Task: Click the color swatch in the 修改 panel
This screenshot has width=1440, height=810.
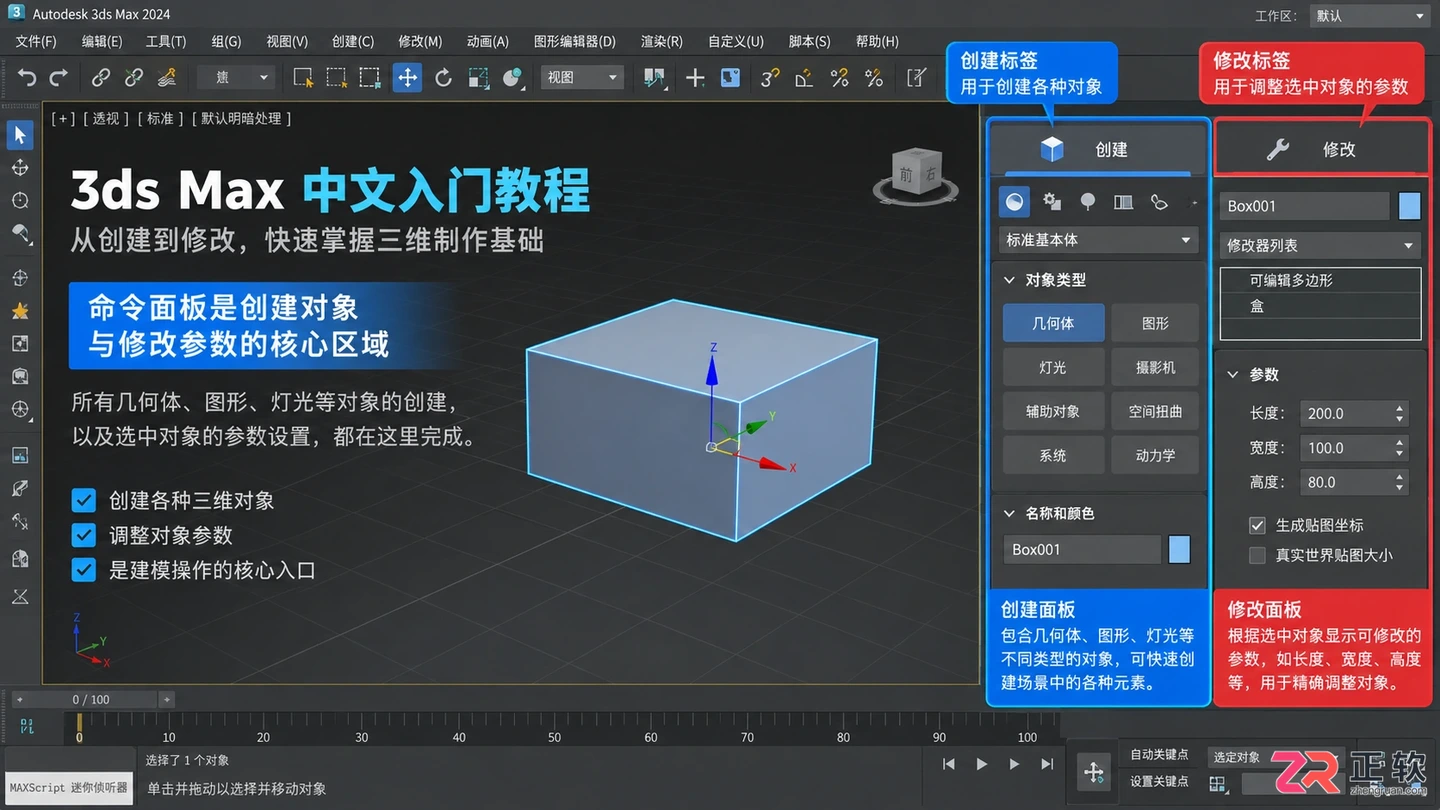Action: pos(1409,206)
